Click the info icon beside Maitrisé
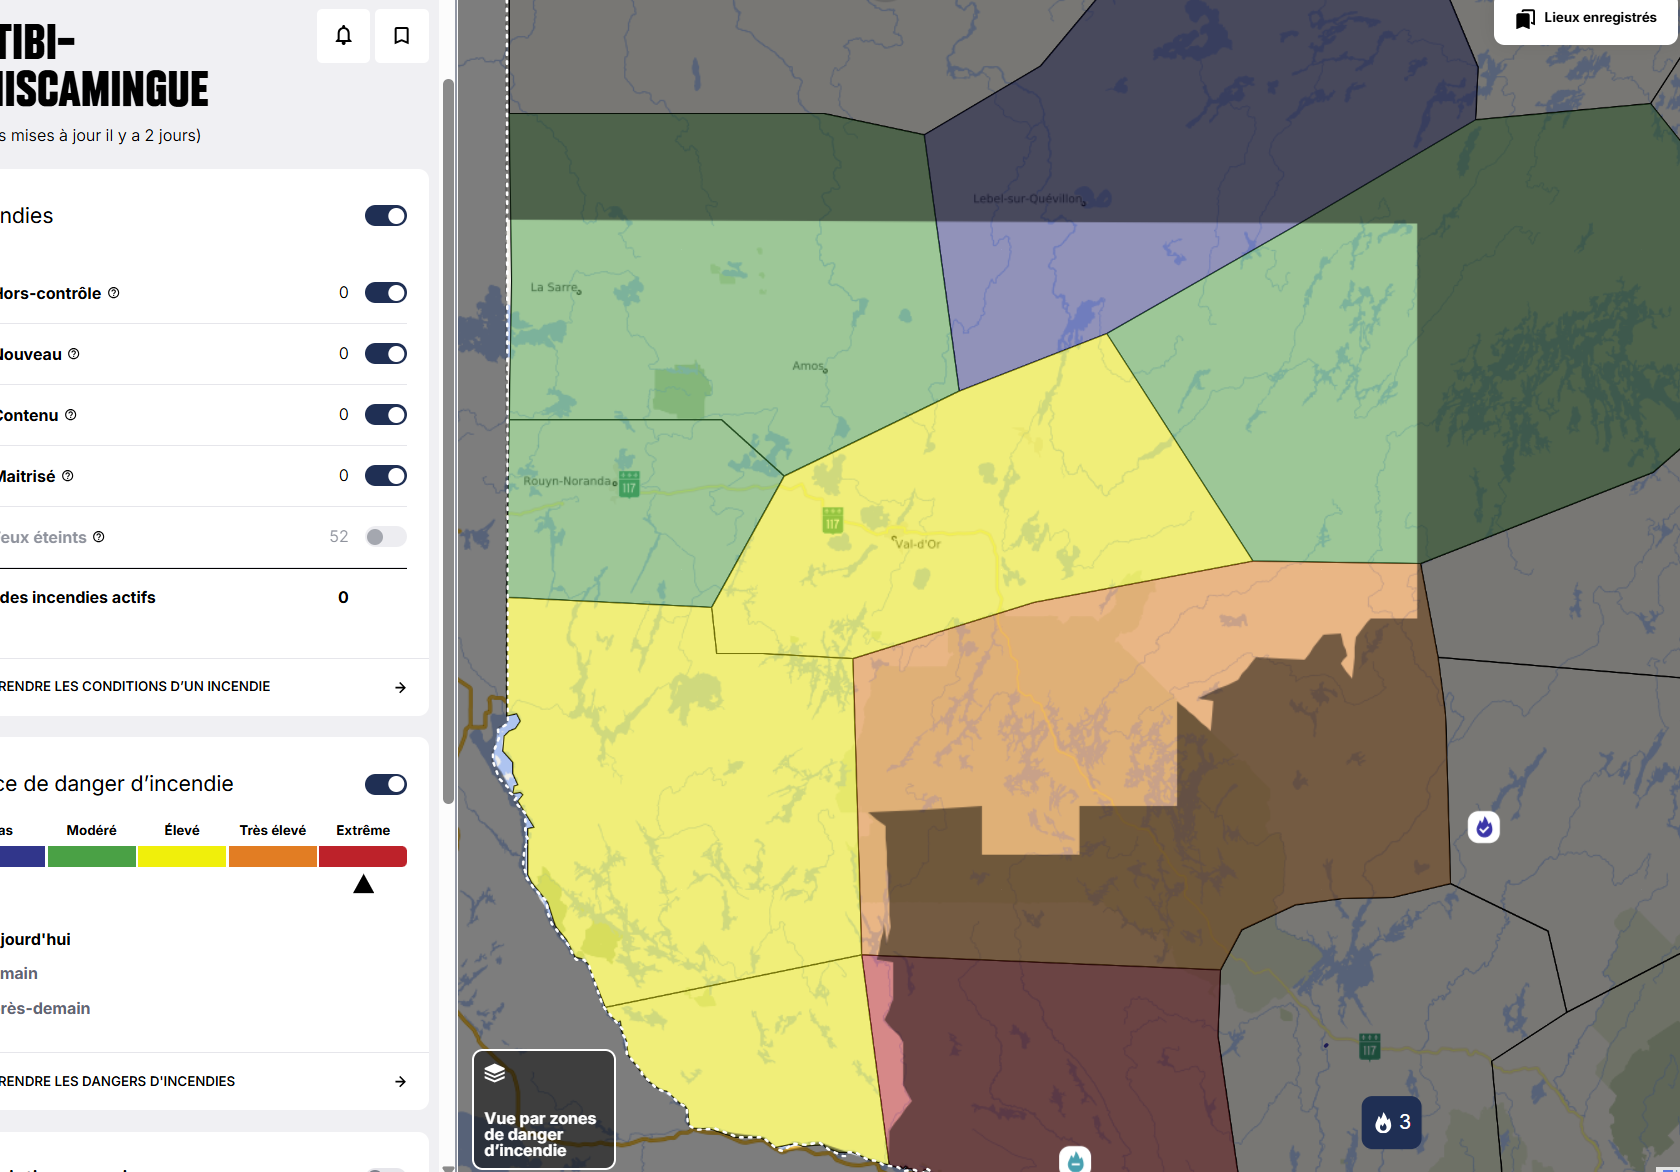This screenshot has height=1172, width=1680. tap(68, 476)
